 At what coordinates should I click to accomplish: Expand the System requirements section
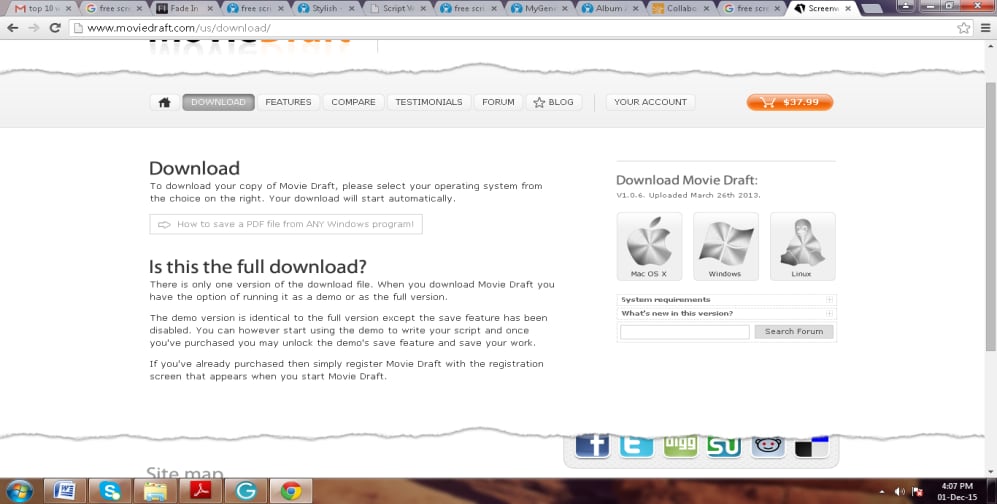click(x=726, y=299)
